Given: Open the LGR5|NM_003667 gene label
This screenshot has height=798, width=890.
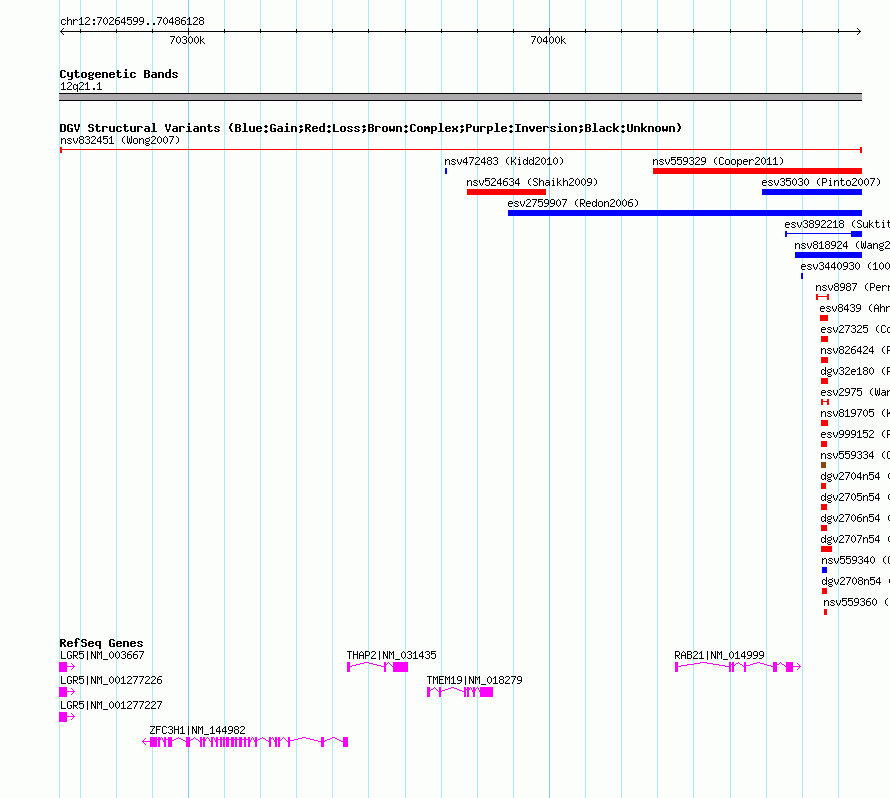Looking at the screenshot, I should point(102,655).
